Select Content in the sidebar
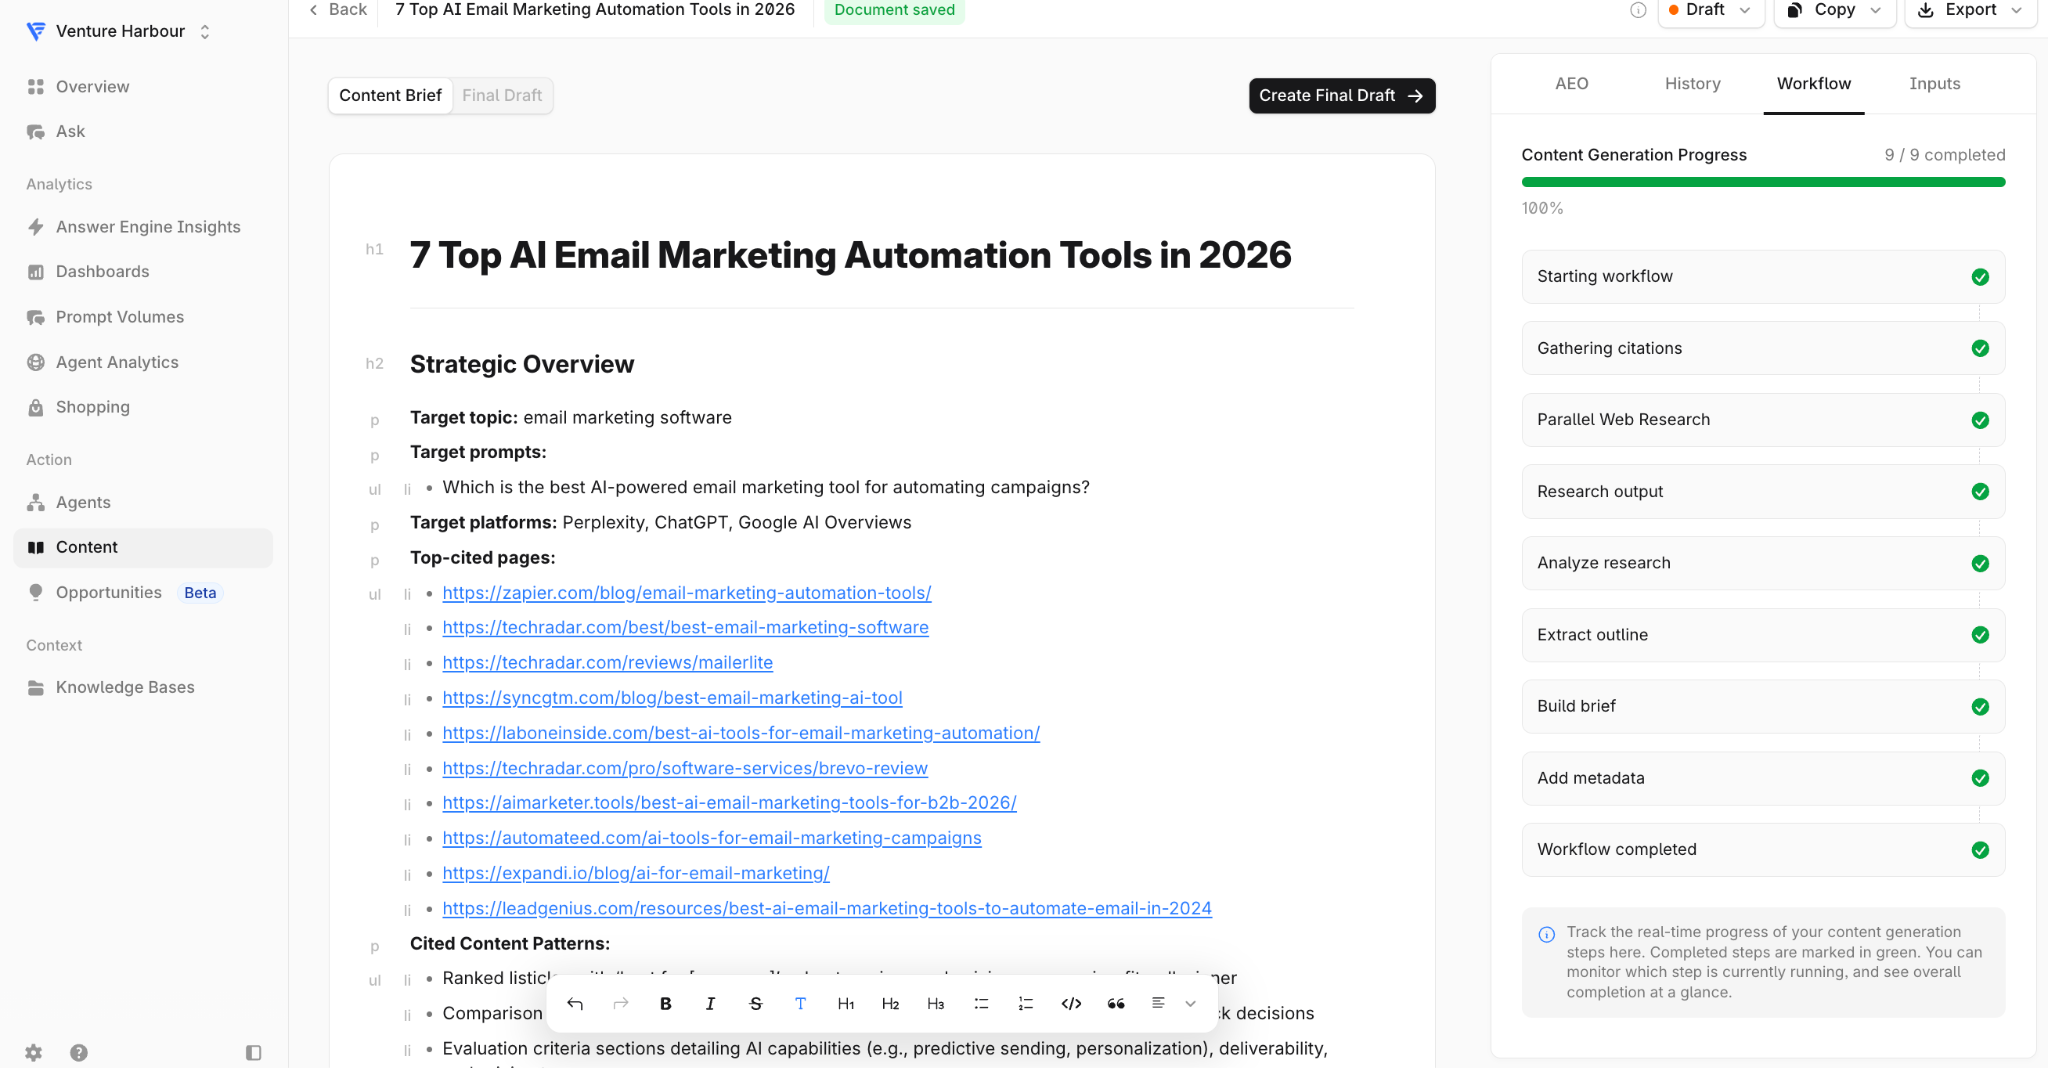This screenshot has width=2048, height=1068. tap(143, 547)
